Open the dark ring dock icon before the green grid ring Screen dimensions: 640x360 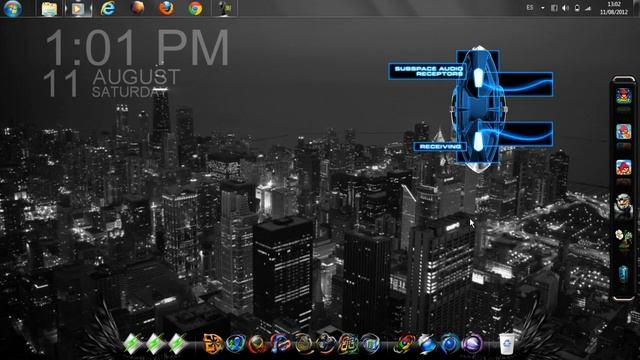tap(326, 344)
